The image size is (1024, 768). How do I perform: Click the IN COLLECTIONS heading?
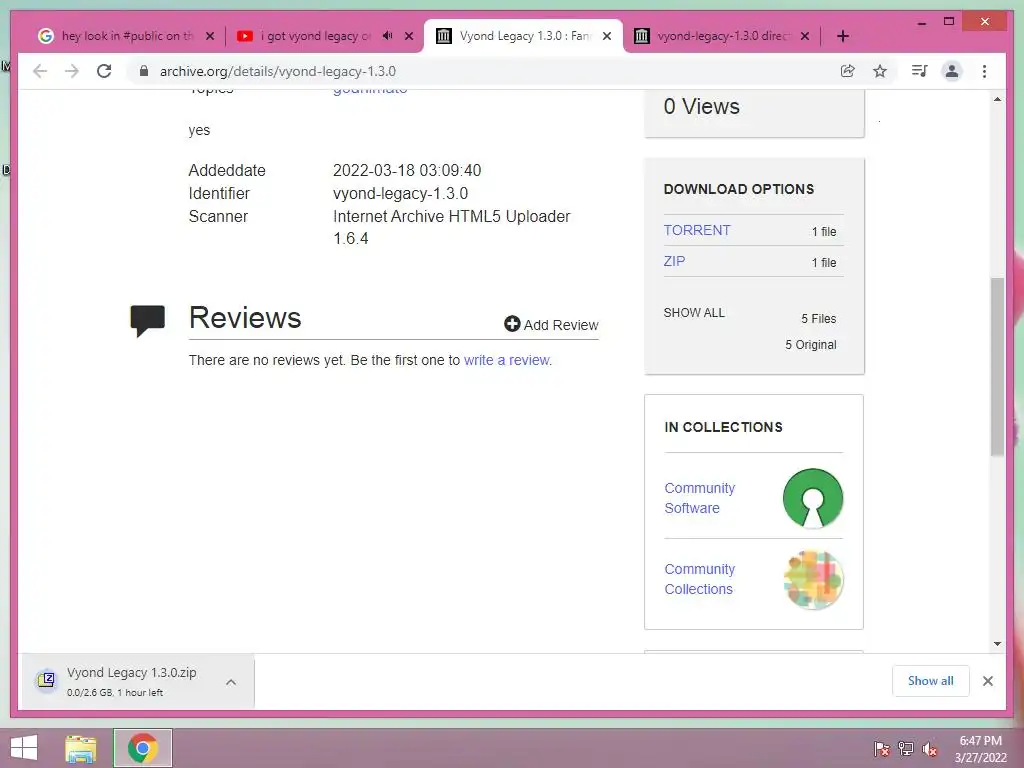[x=724, y=427]
